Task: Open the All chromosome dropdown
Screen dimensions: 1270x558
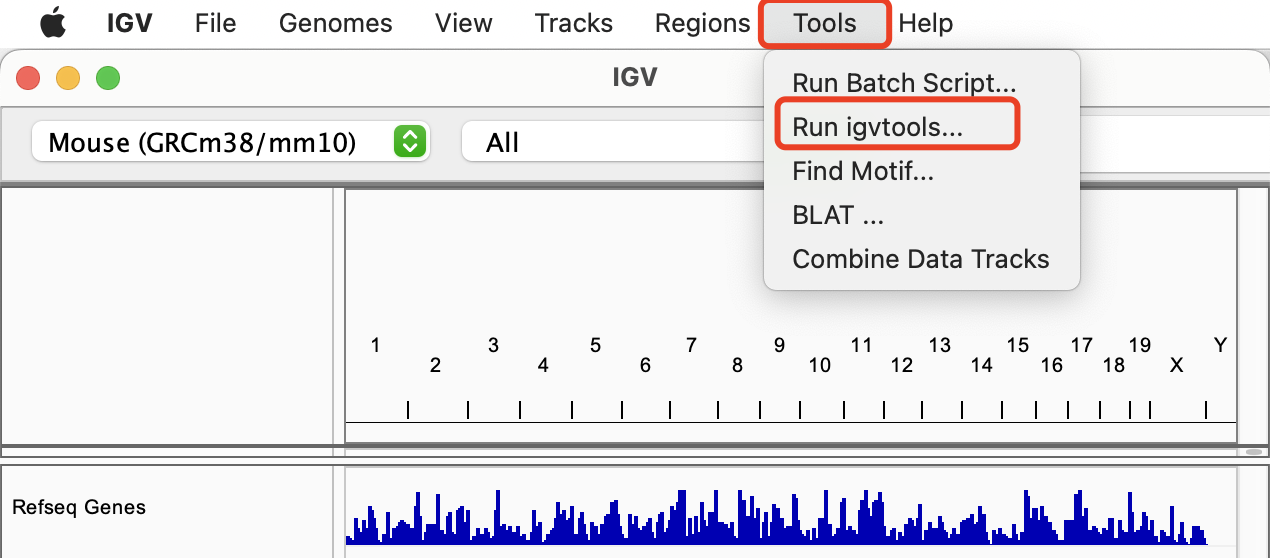Action: tap(612, 142)
